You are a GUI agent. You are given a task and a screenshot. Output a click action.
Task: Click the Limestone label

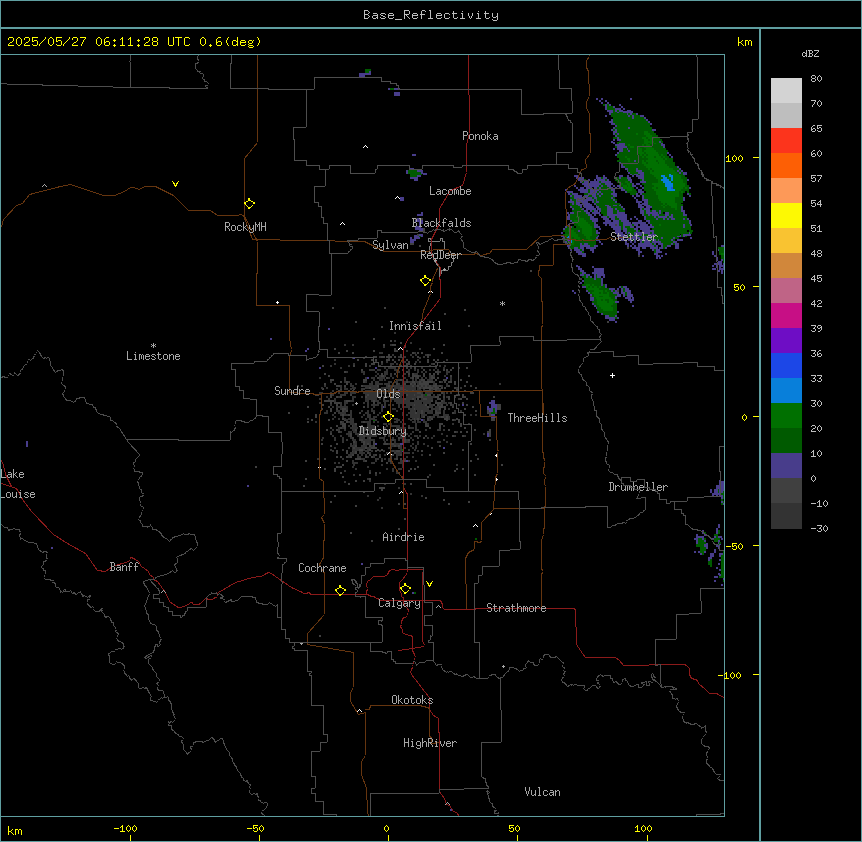[x=153, y=356]
